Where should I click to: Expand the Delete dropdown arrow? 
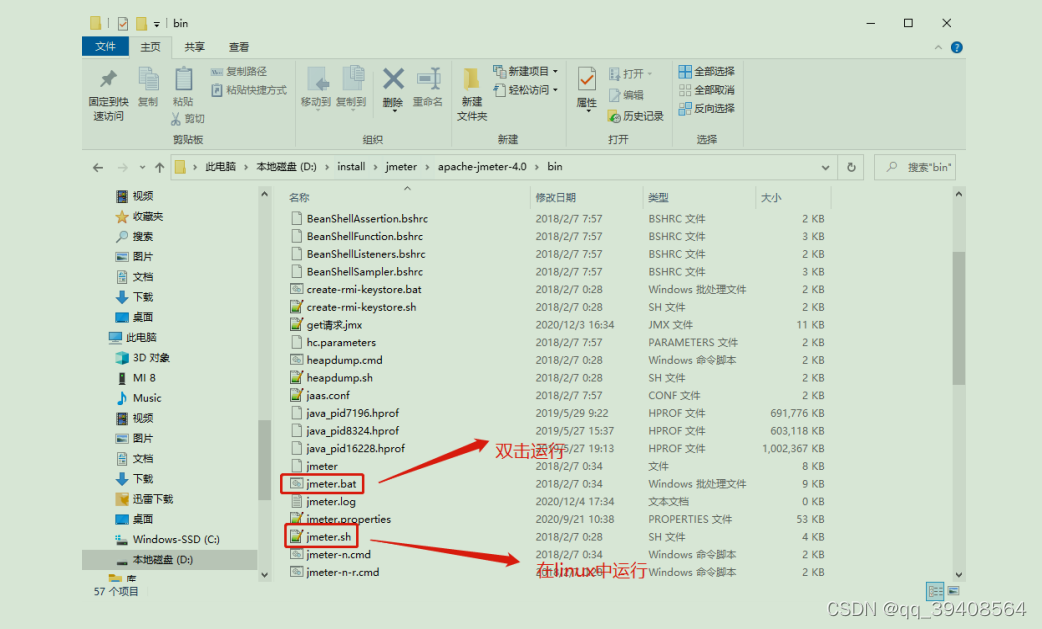(x=394, y=112)
